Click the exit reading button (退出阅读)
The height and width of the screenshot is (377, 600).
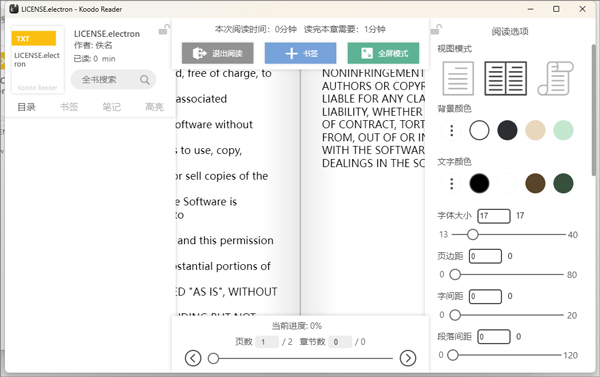click(217, 53)
